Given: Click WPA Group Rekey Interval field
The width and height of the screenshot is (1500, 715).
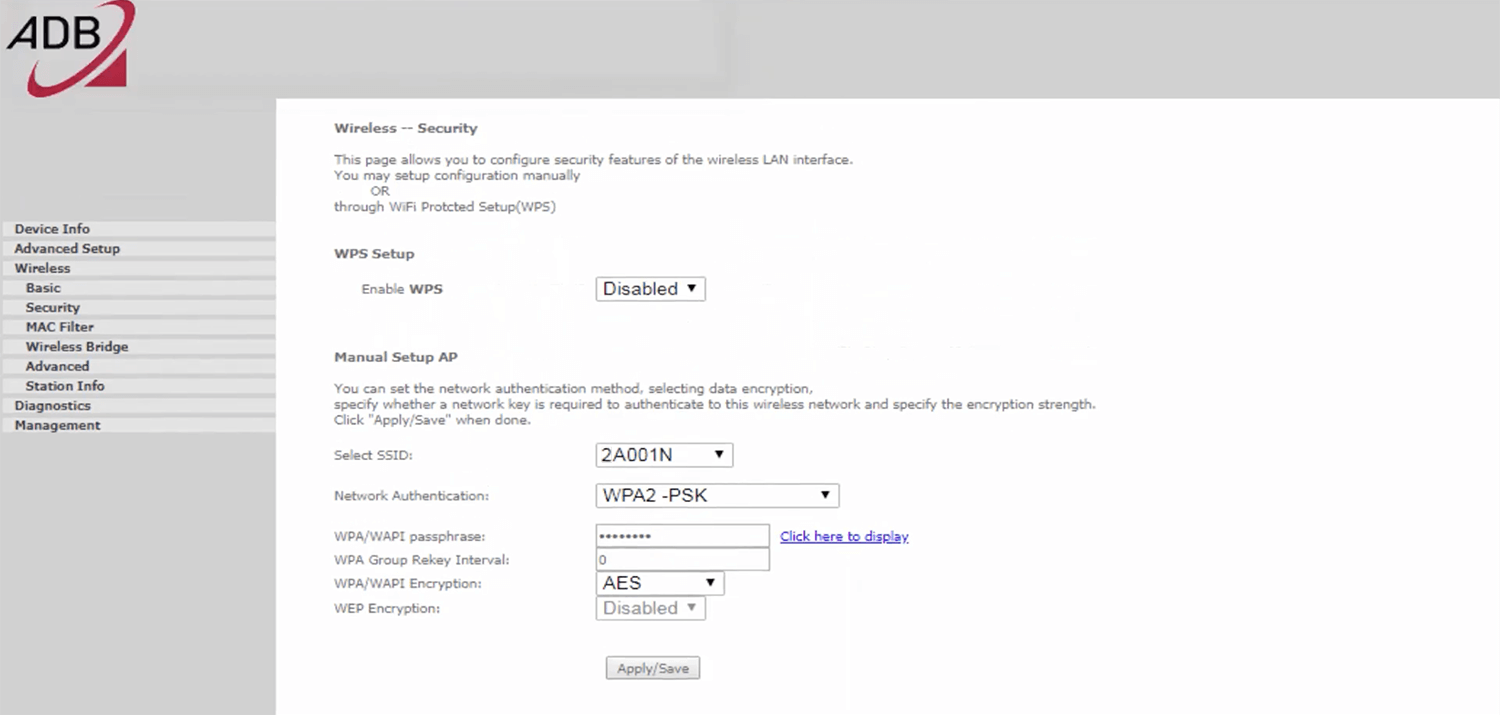Looking at the screenshot, I should (x=682, y=560).
